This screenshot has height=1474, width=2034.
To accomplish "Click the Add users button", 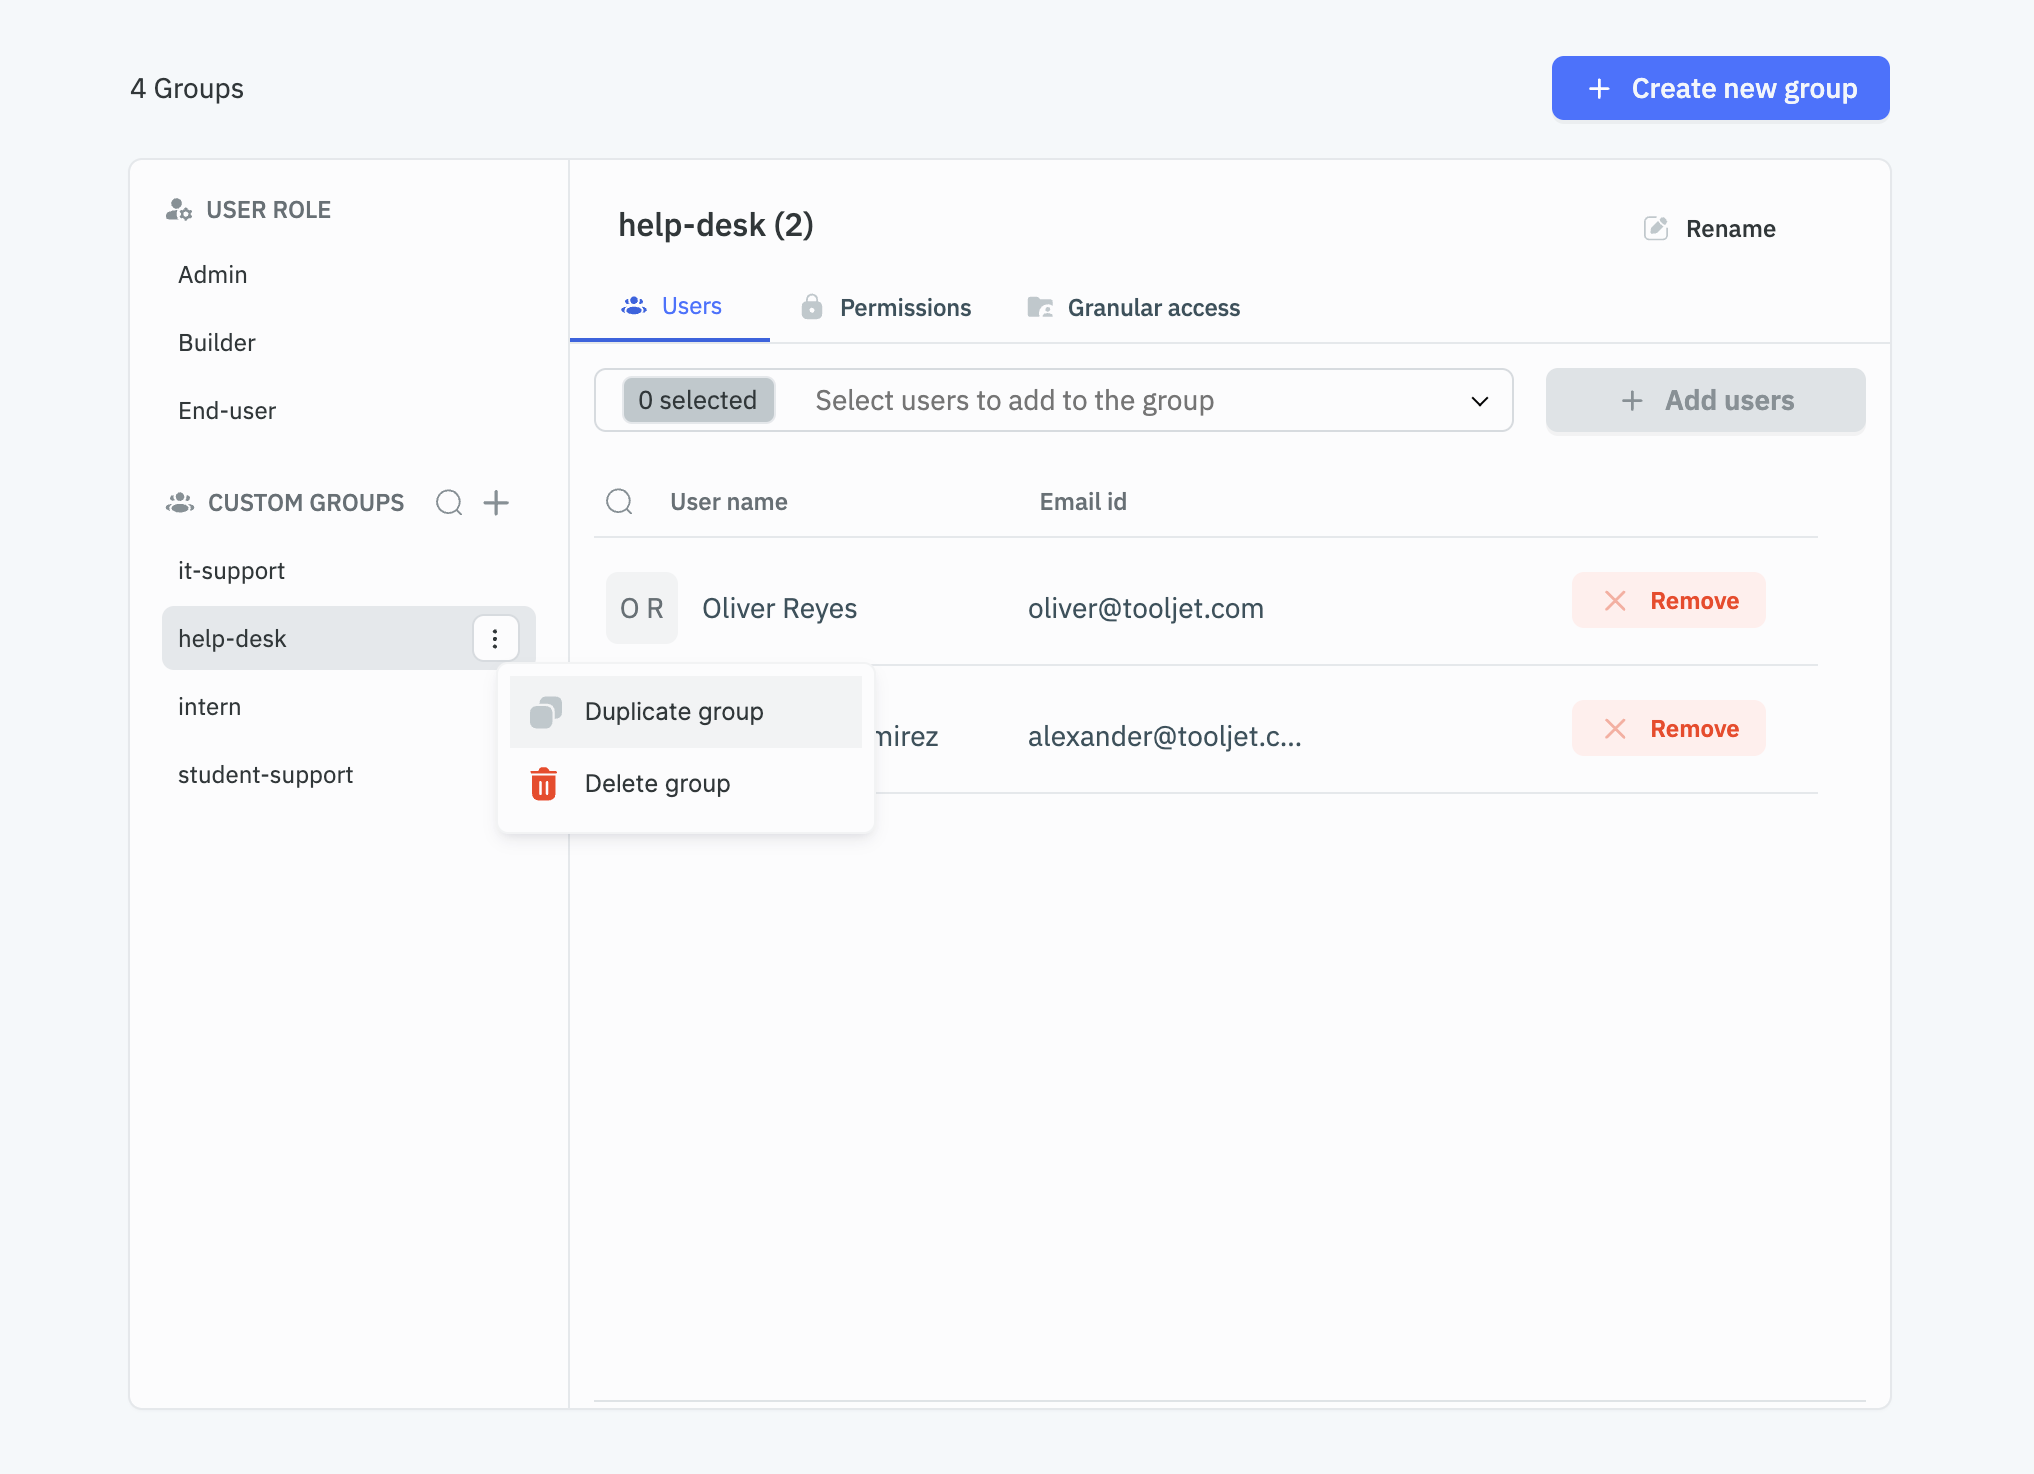I will tap(1705, 401).
